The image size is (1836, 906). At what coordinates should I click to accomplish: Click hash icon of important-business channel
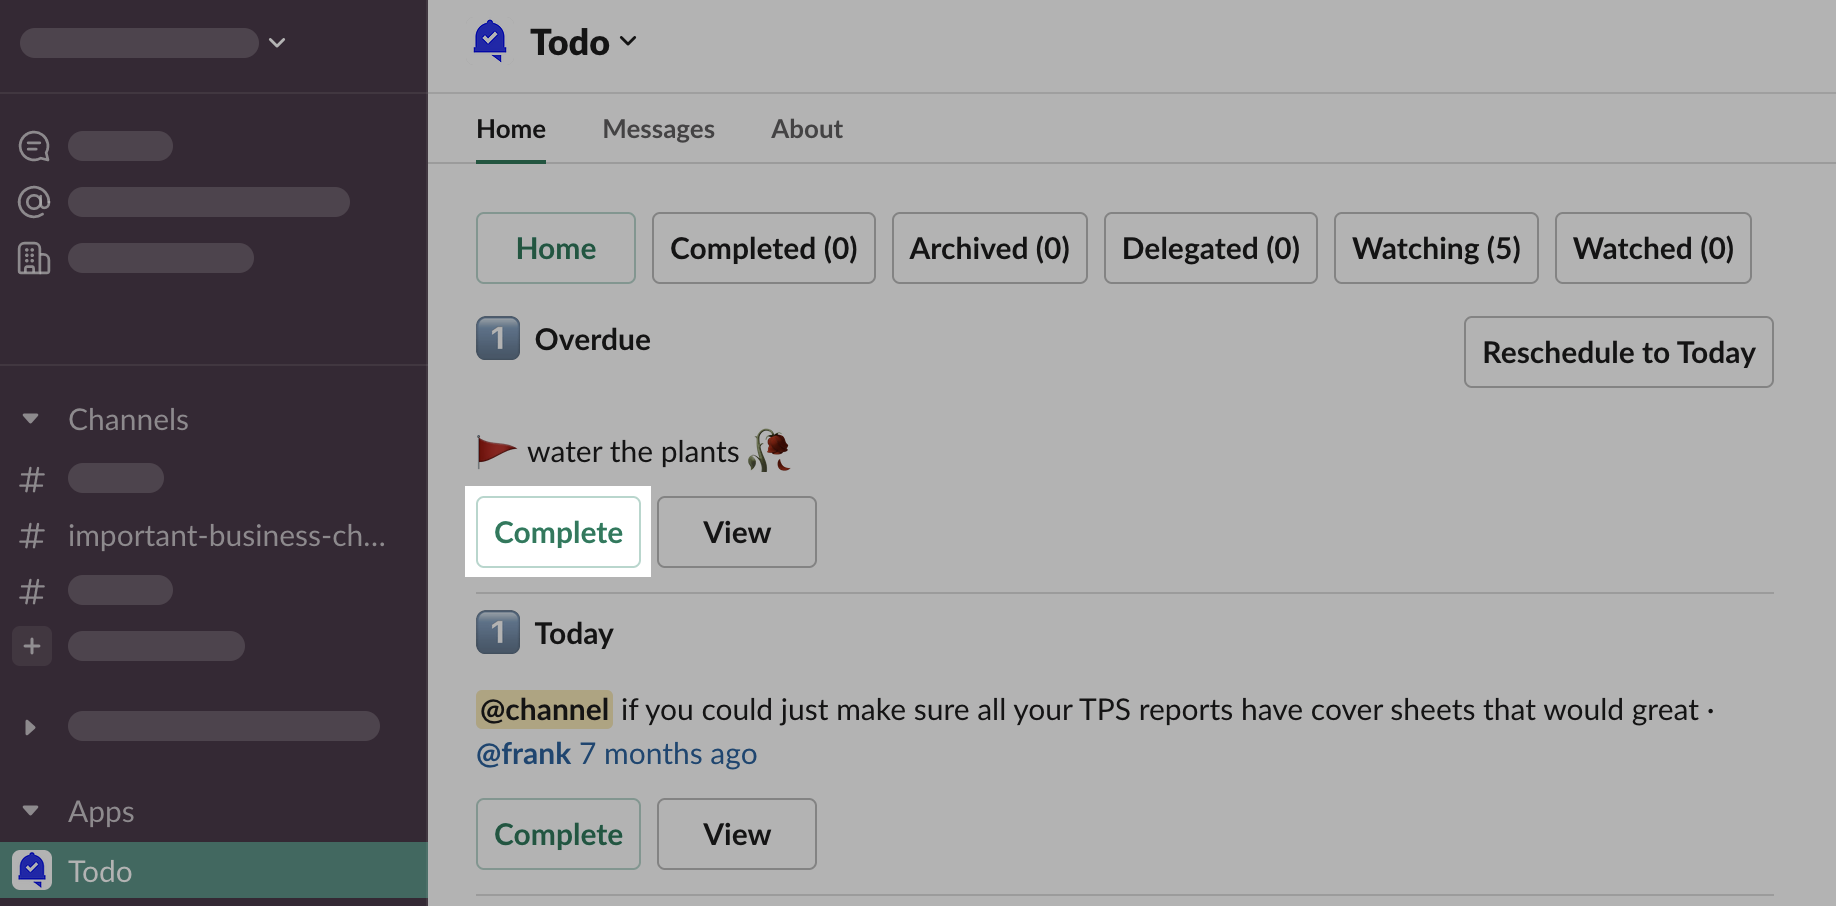point(32,536)
